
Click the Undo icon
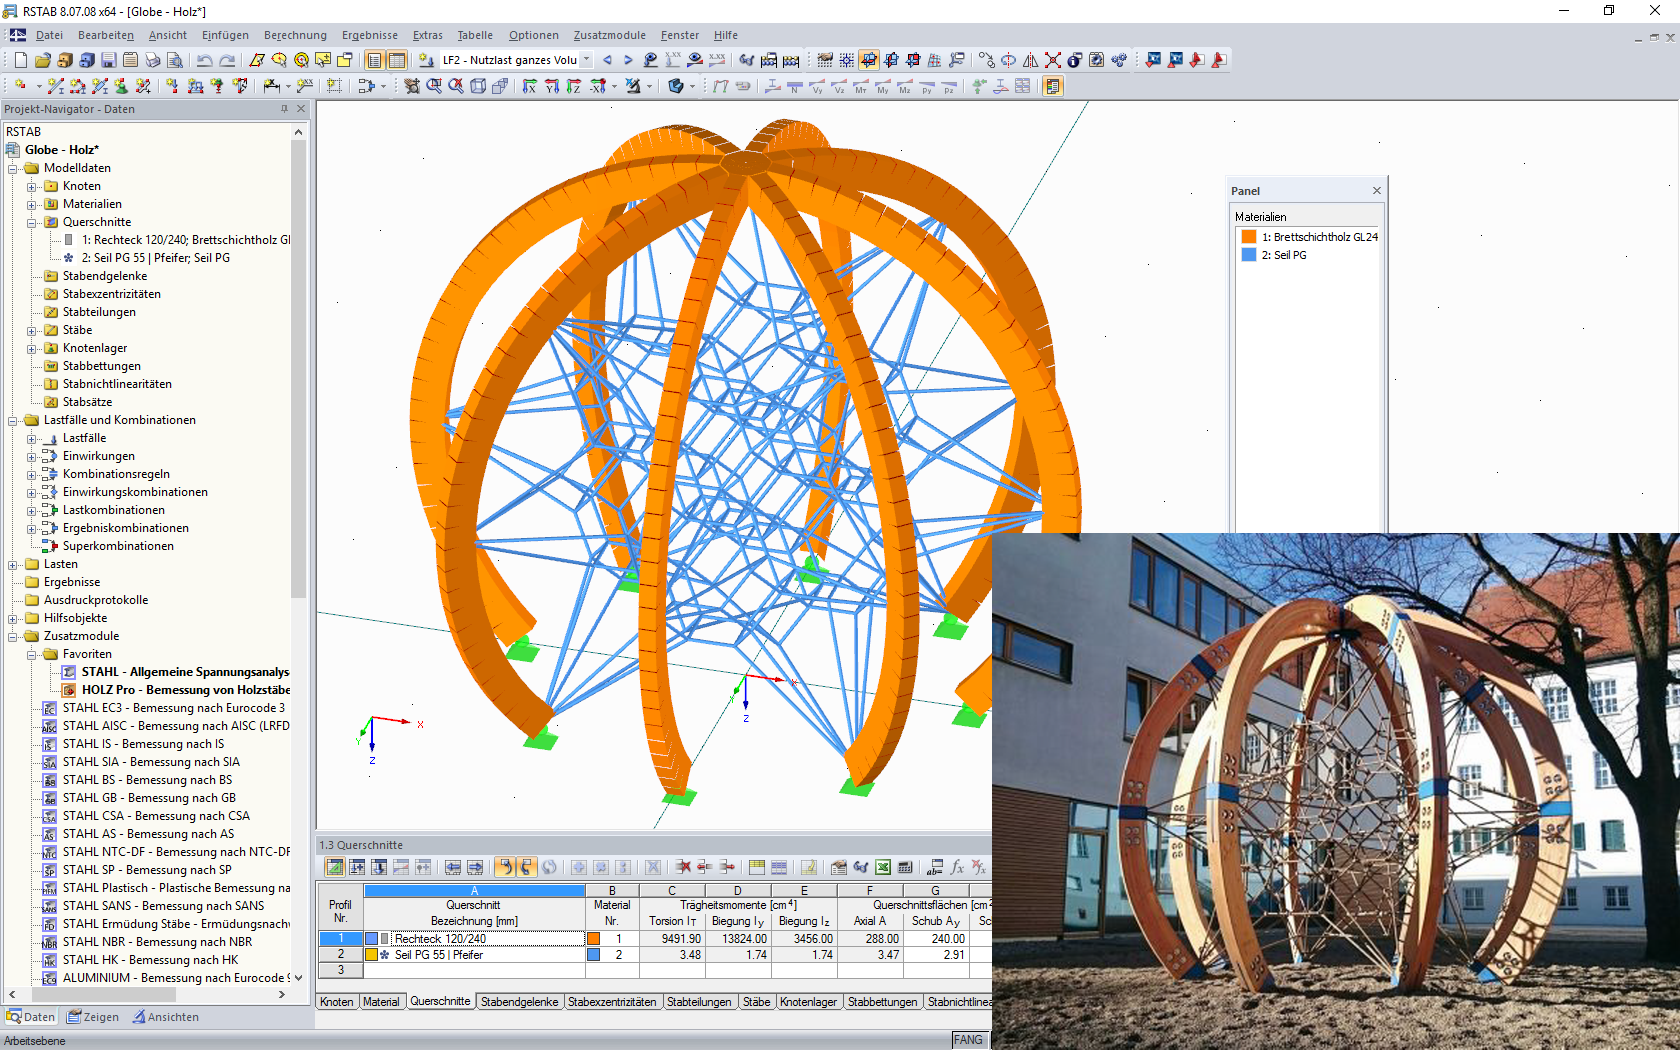pyautogui.click(x=203, y=60)
